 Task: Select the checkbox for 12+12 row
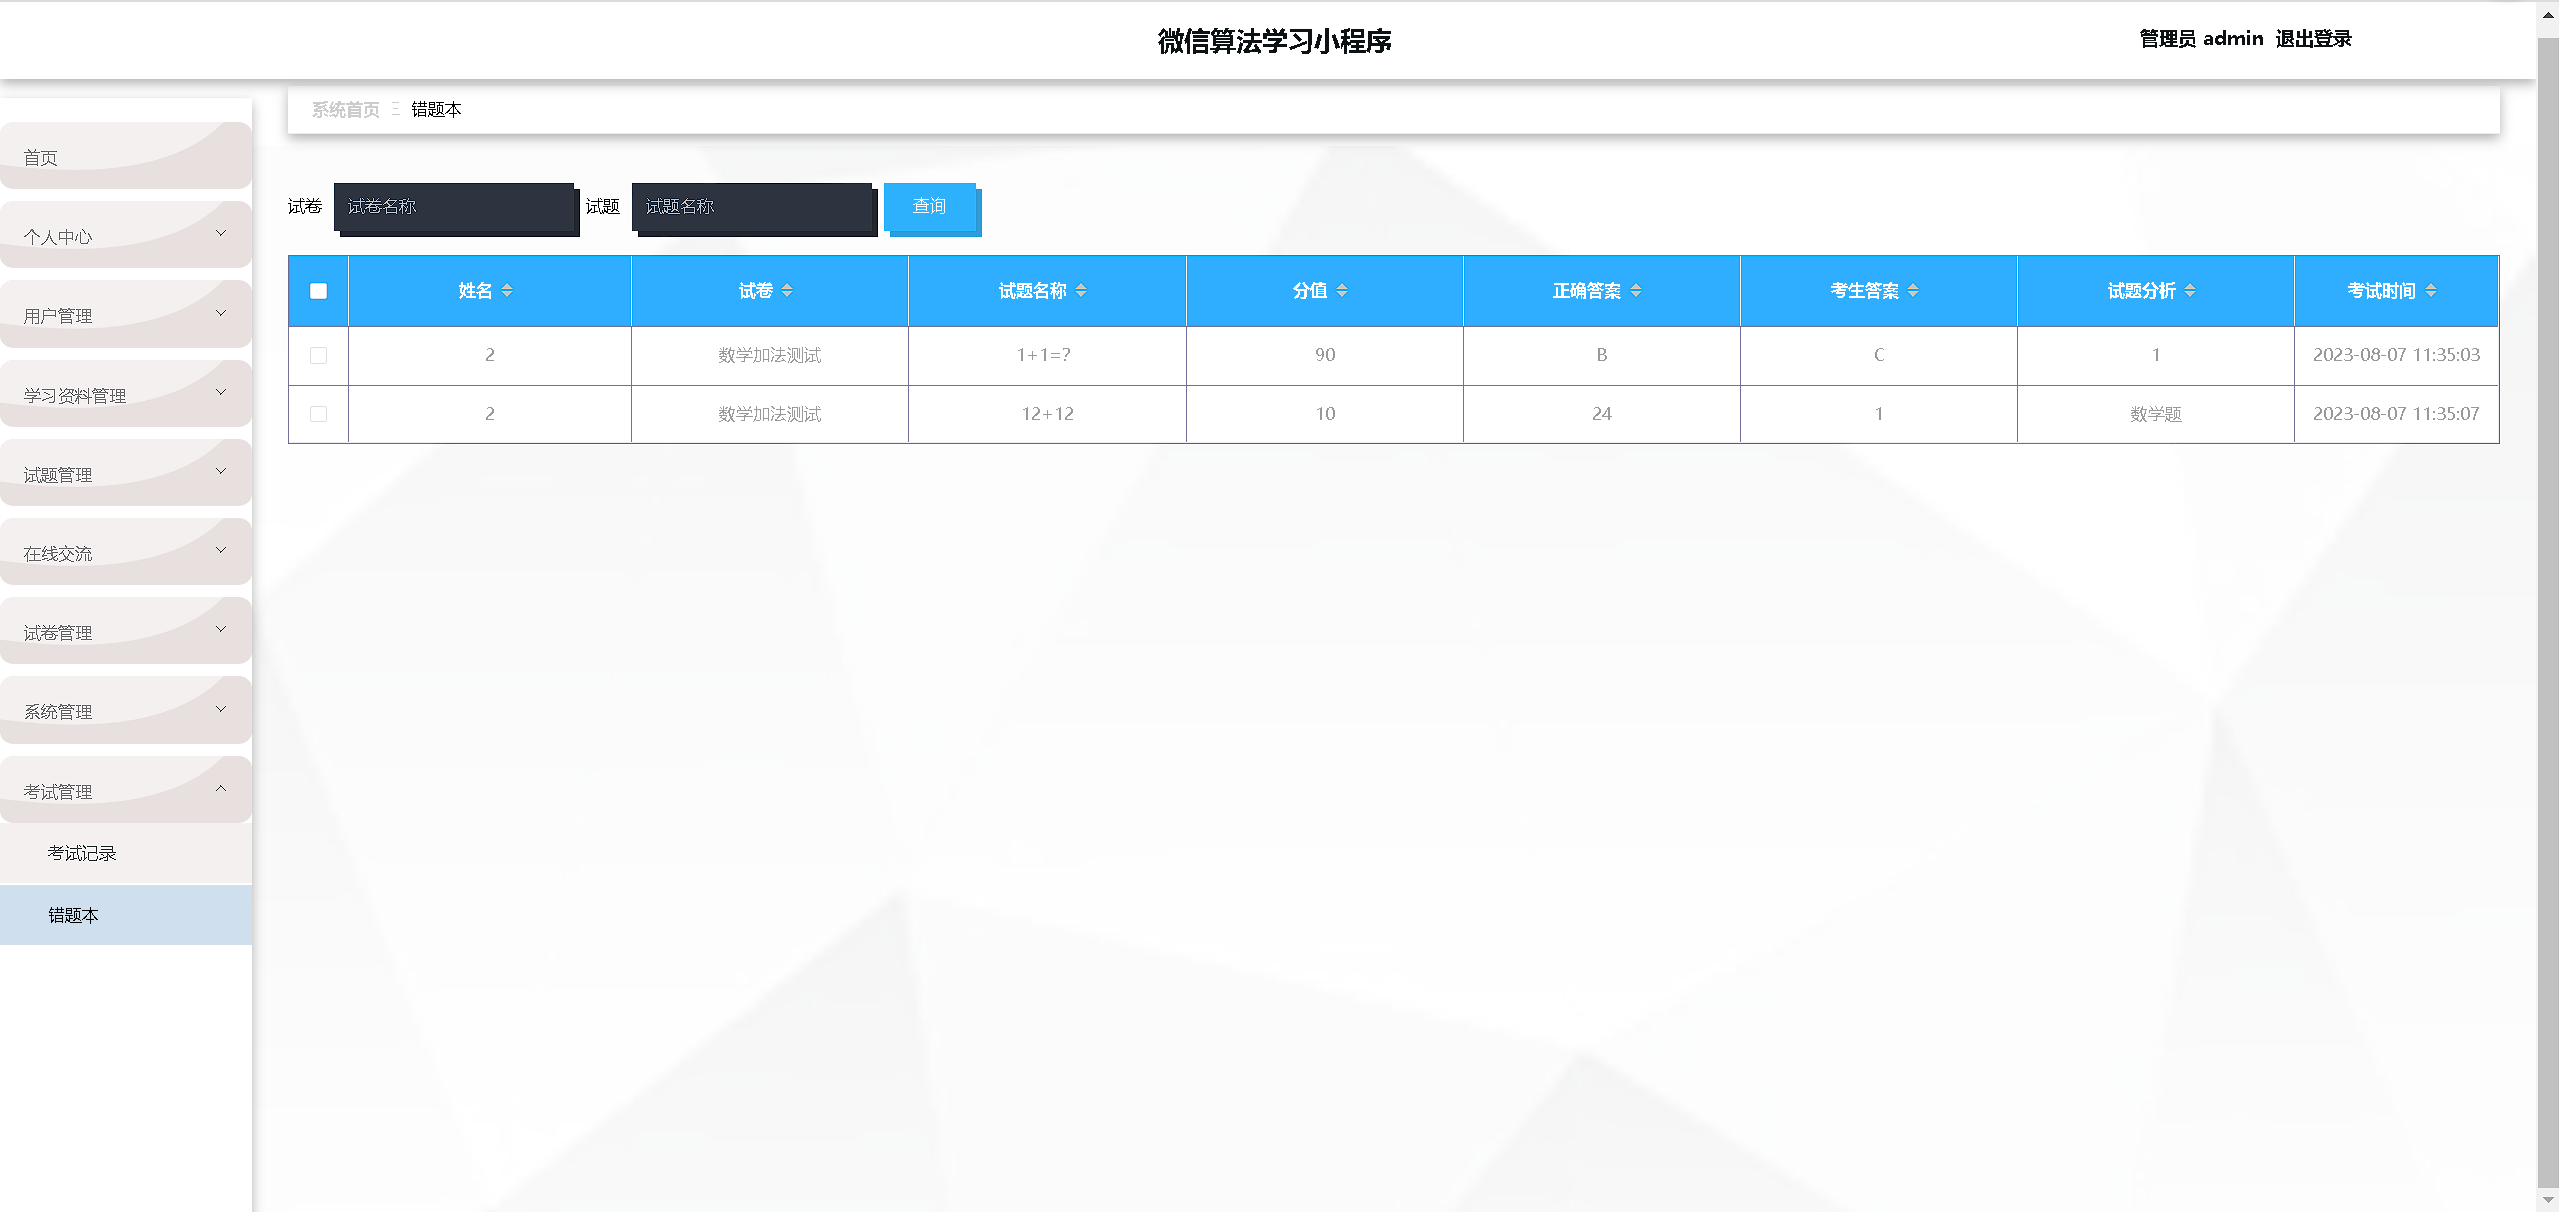click(319, 414)
